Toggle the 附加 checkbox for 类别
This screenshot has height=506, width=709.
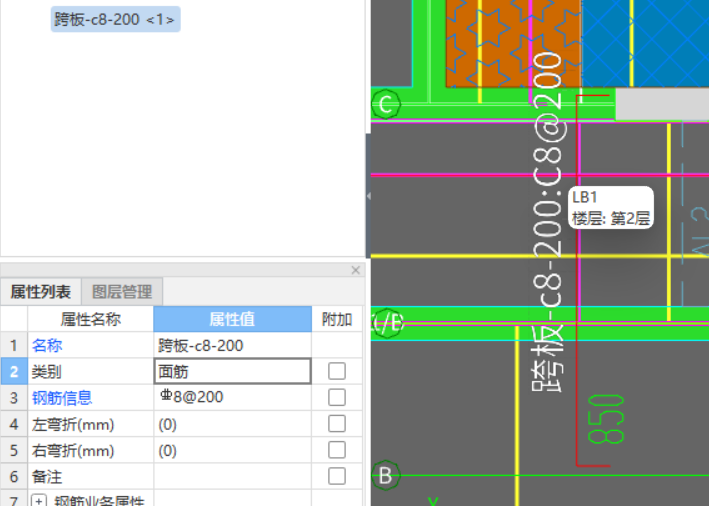(x=337, y=371)
